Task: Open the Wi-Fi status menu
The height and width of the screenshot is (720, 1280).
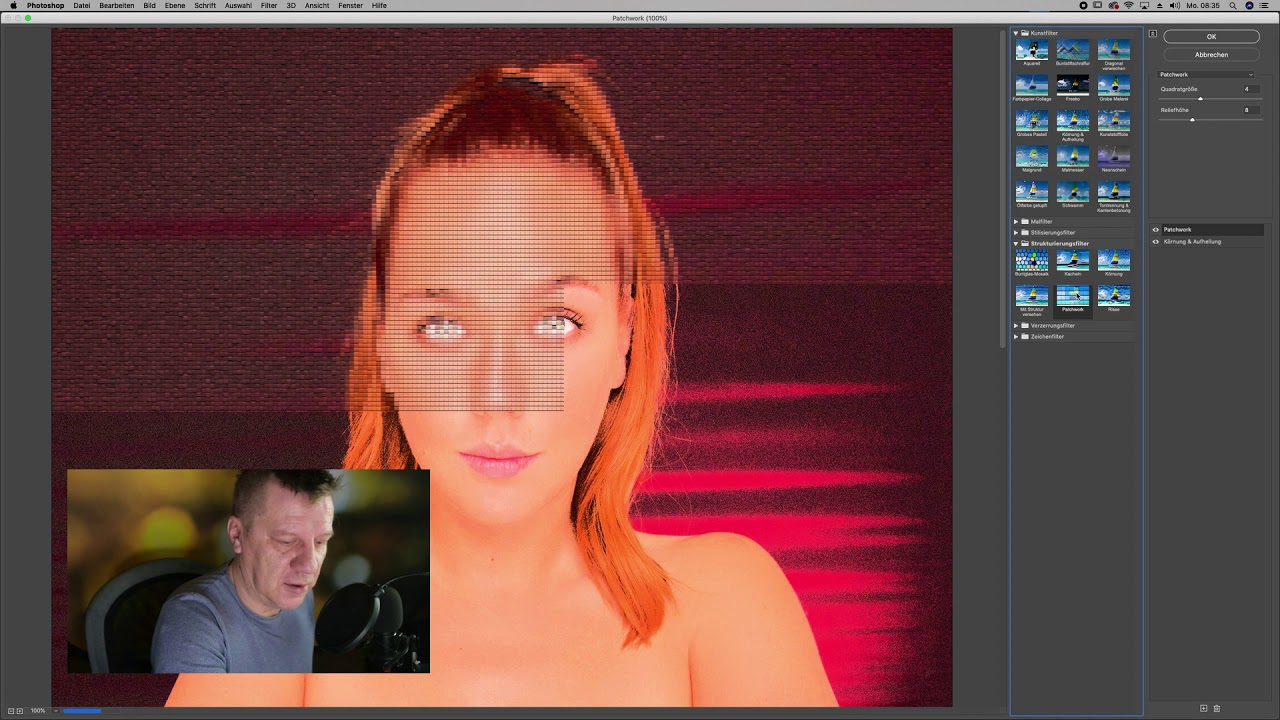Action: [x=1129, y=6]
